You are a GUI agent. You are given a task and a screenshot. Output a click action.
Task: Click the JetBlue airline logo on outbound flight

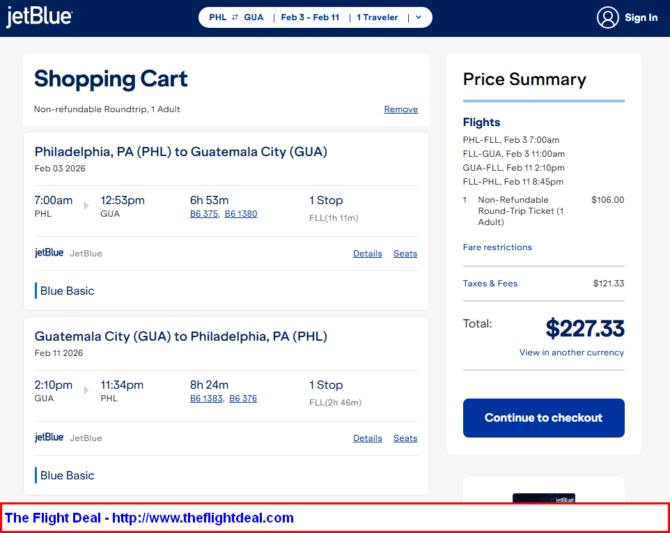pos(49,253)
